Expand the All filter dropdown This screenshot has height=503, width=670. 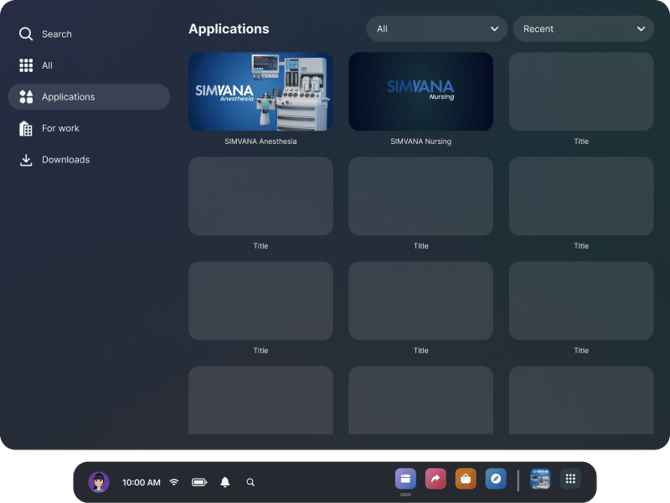pos(437,29)
